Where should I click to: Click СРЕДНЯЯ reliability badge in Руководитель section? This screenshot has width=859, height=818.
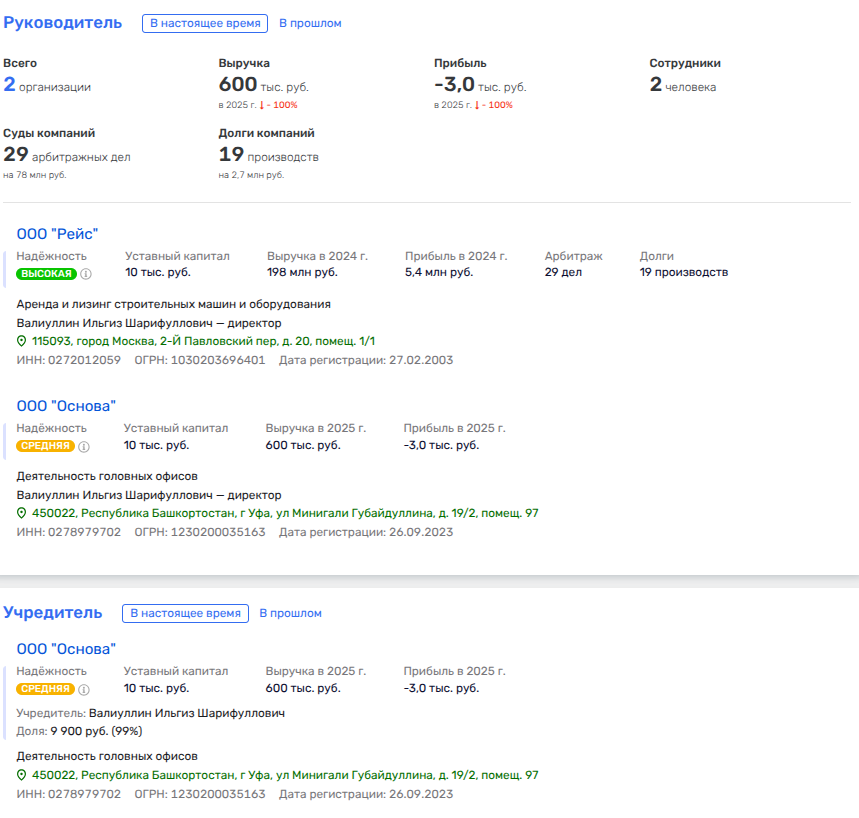tap(46, 446)
